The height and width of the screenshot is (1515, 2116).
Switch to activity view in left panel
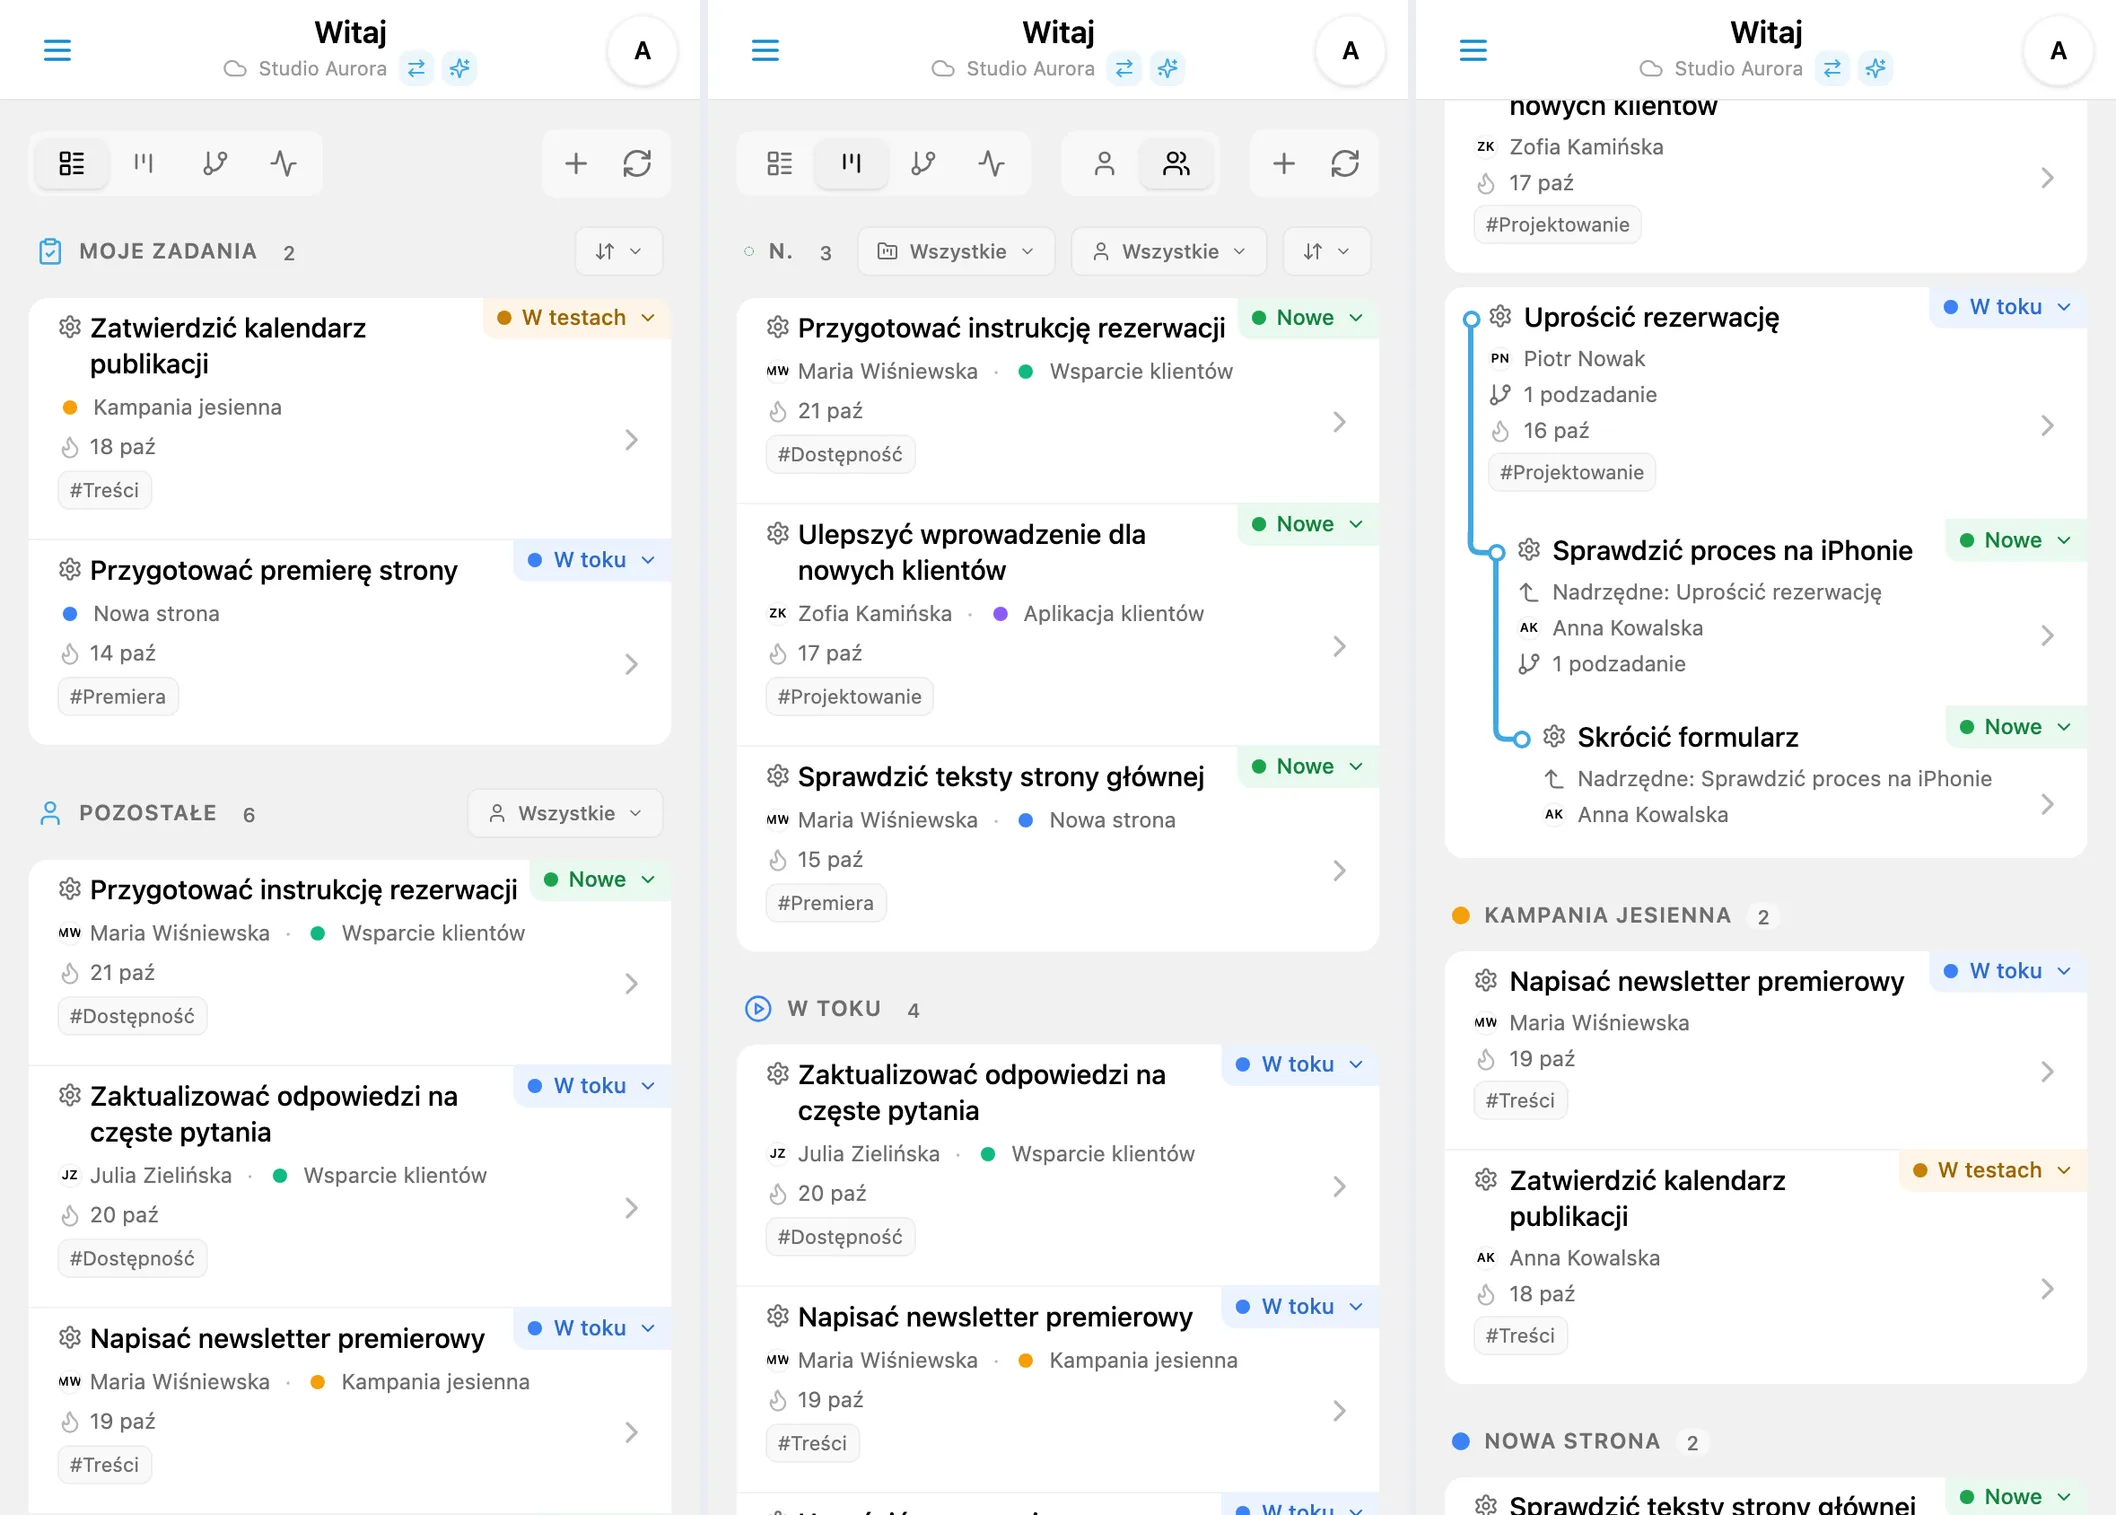tap(284, 163)
